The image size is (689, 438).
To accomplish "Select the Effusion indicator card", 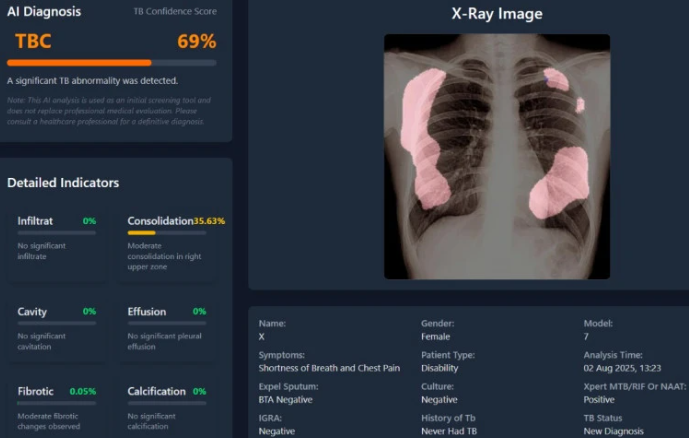I will pos(166,327).
